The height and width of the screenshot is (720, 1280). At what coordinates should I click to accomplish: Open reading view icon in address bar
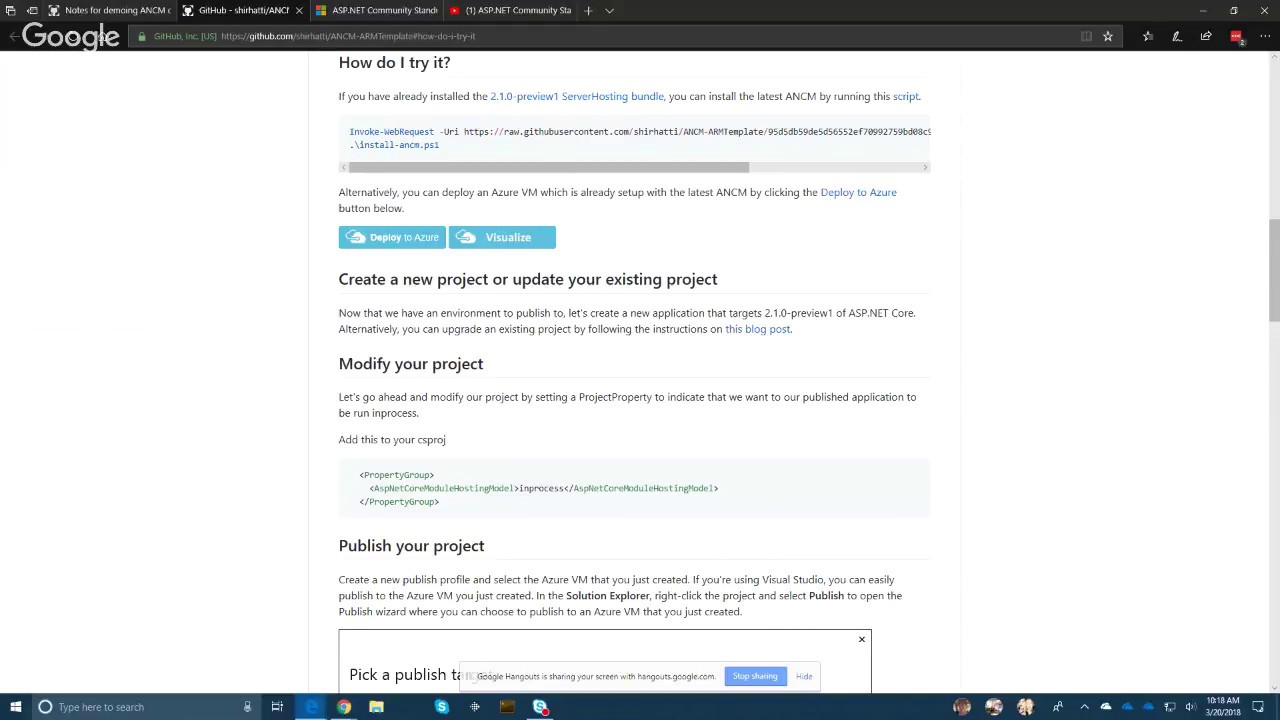1086,36
